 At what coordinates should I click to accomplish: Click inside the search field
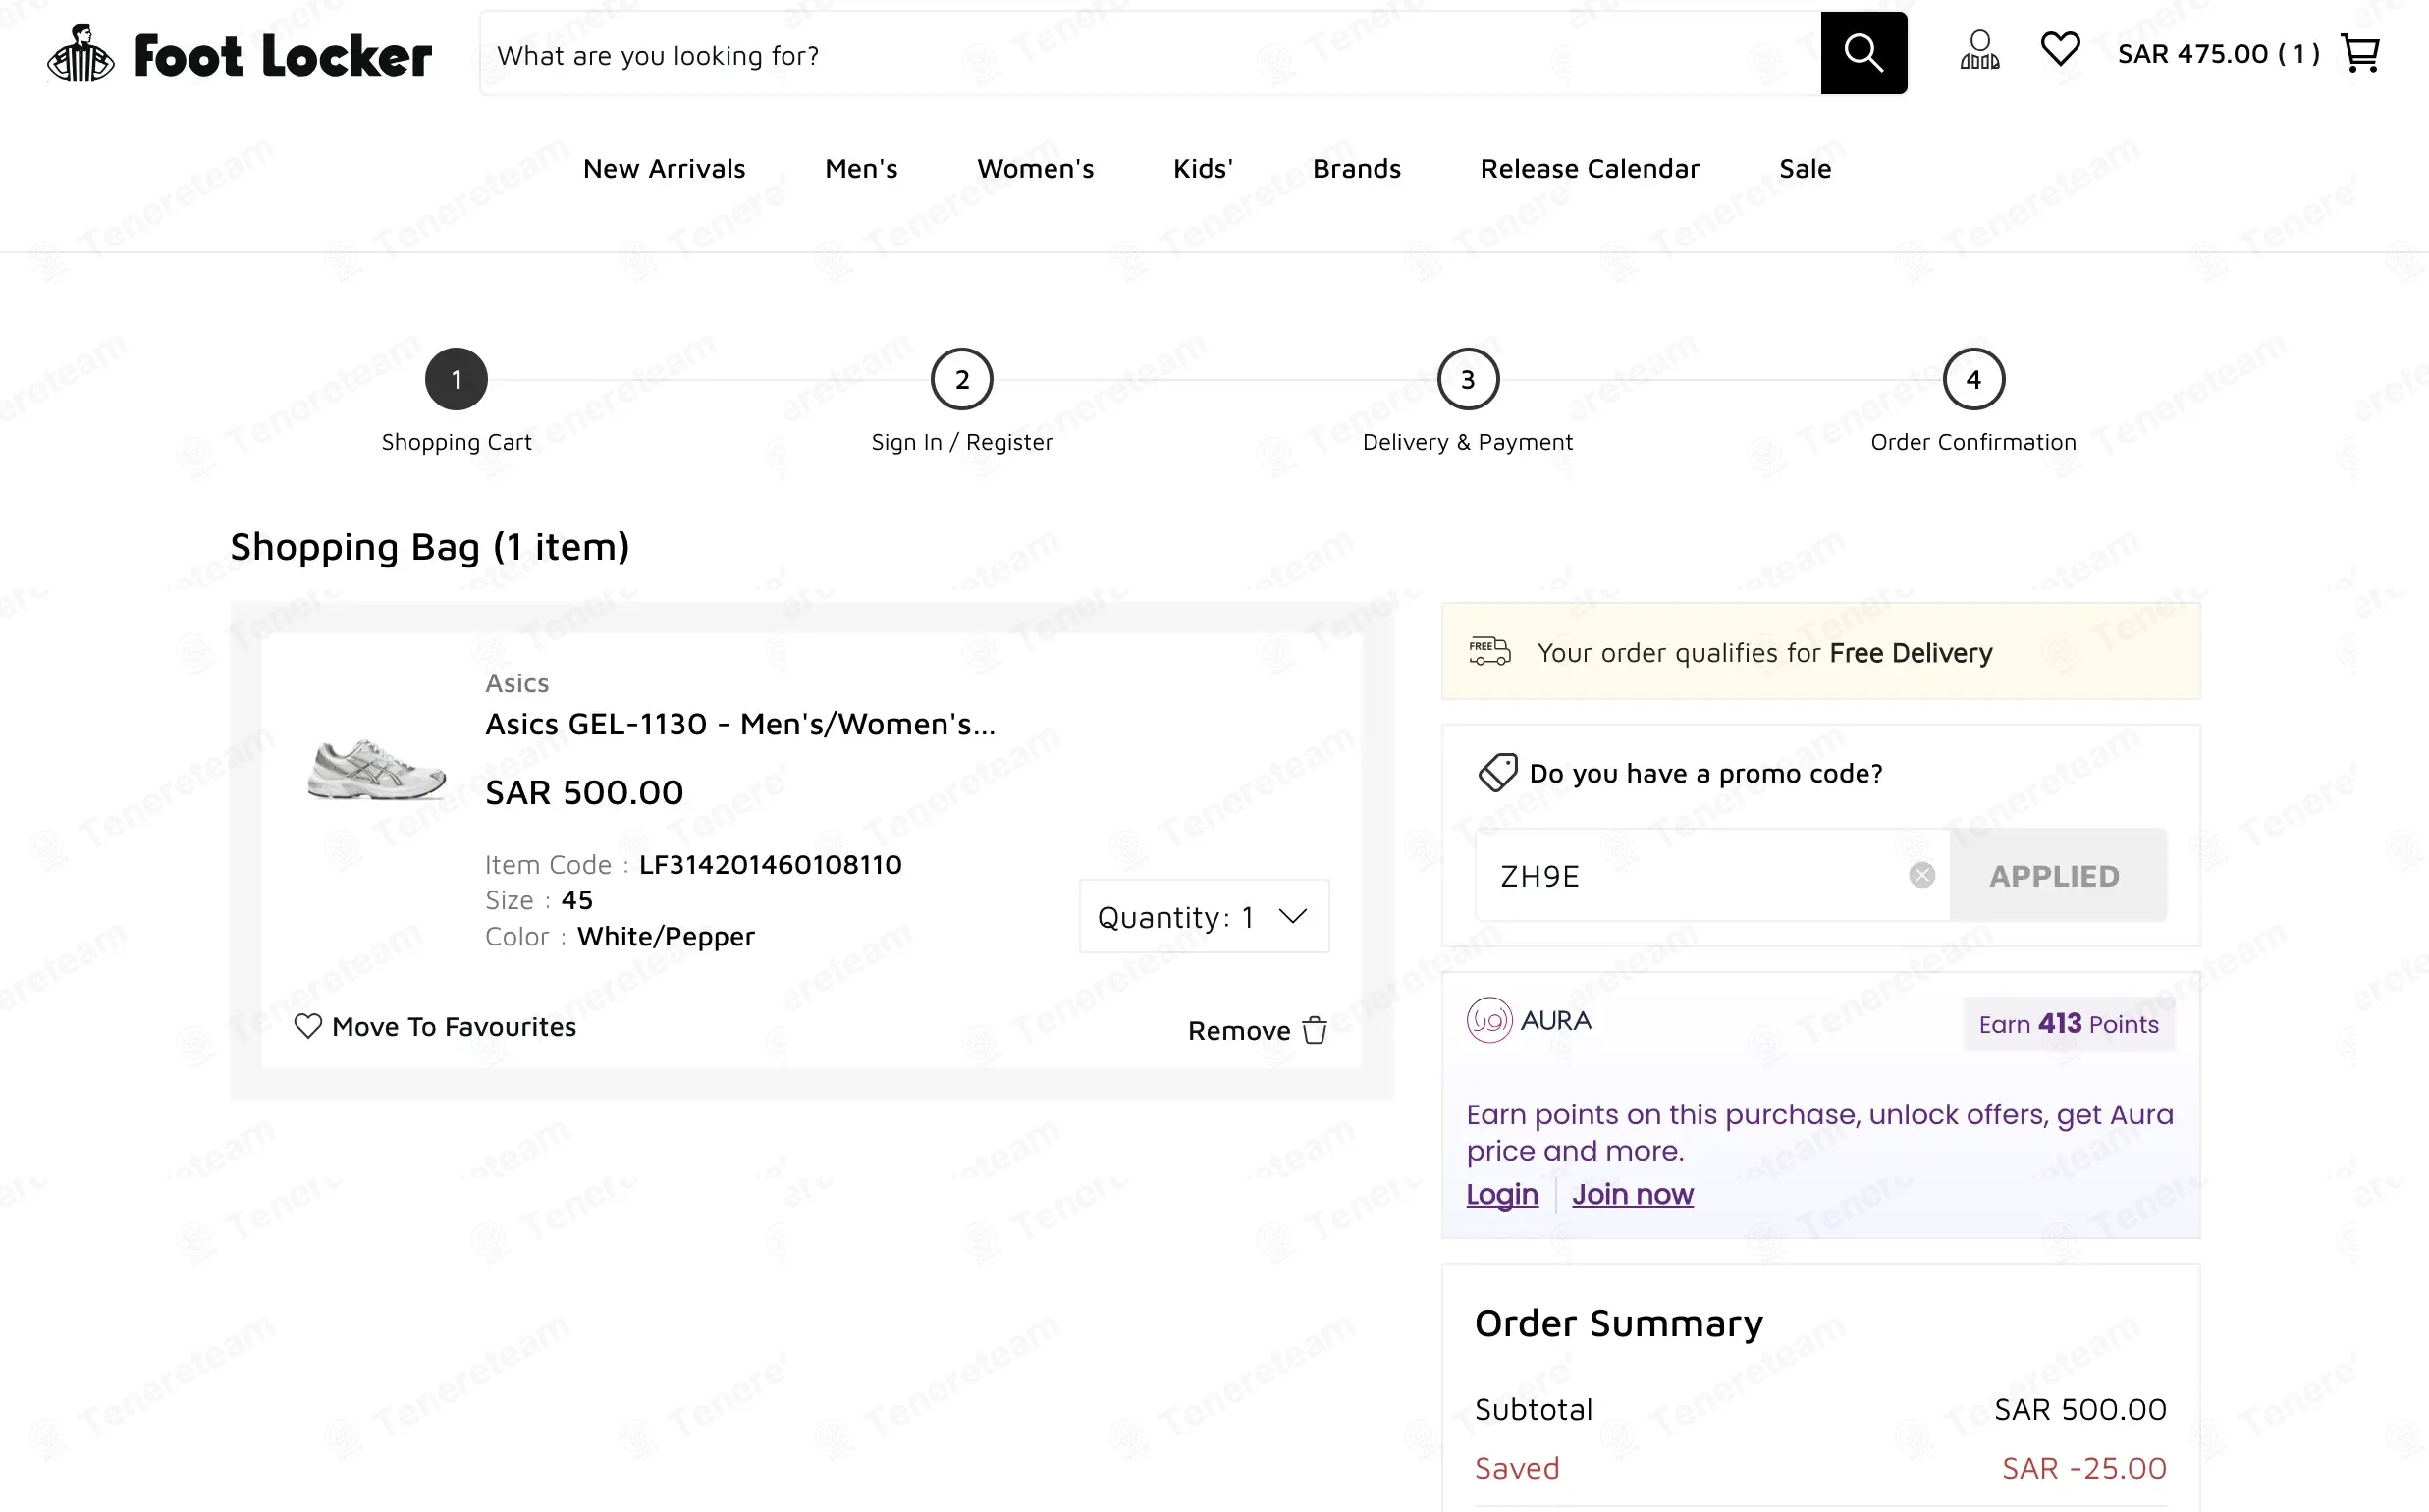1149,54
